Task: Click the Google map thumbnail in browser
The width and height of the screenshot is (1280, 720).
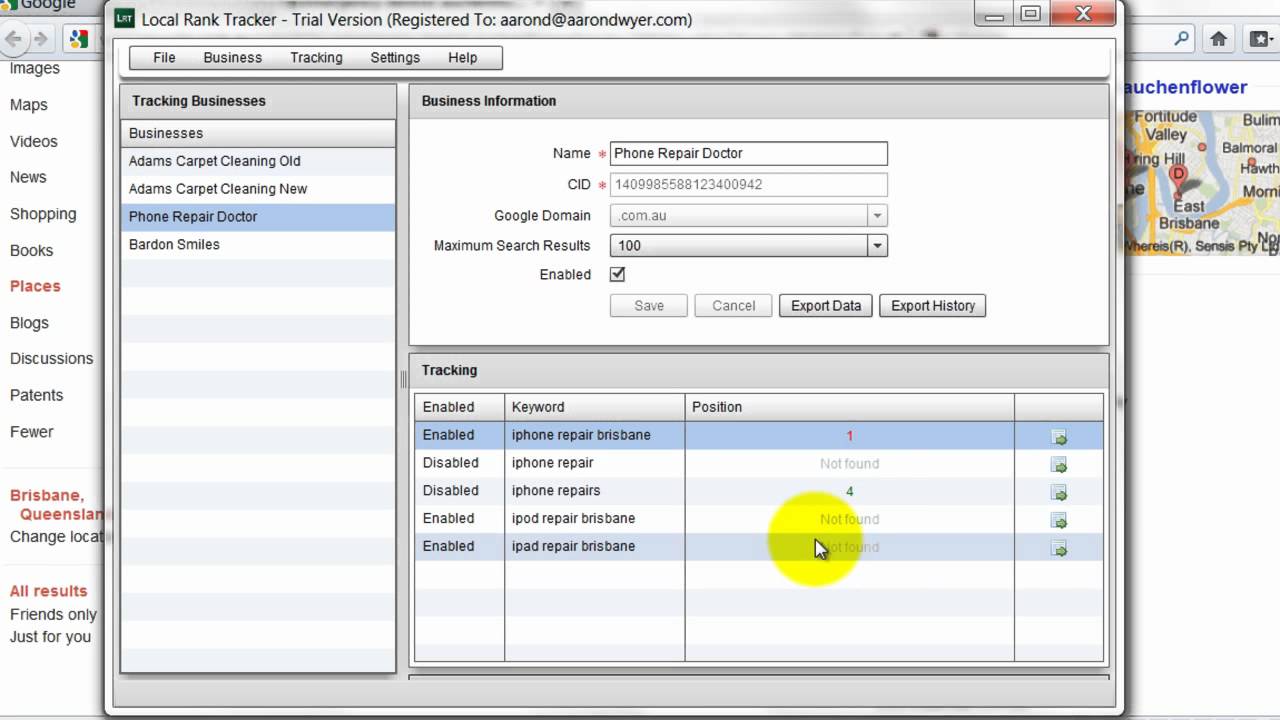Action: pos(1201,182)
